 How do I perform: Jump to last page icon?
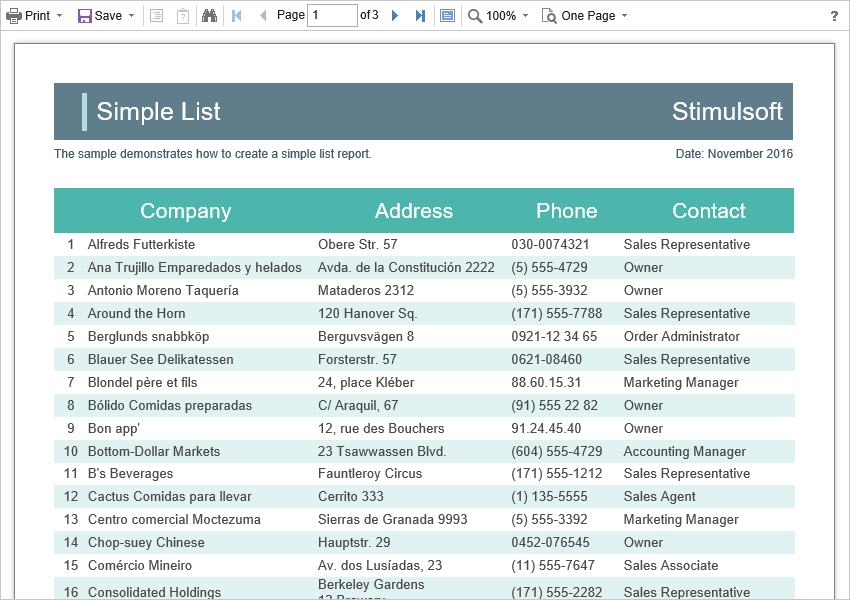coord(420,16)
